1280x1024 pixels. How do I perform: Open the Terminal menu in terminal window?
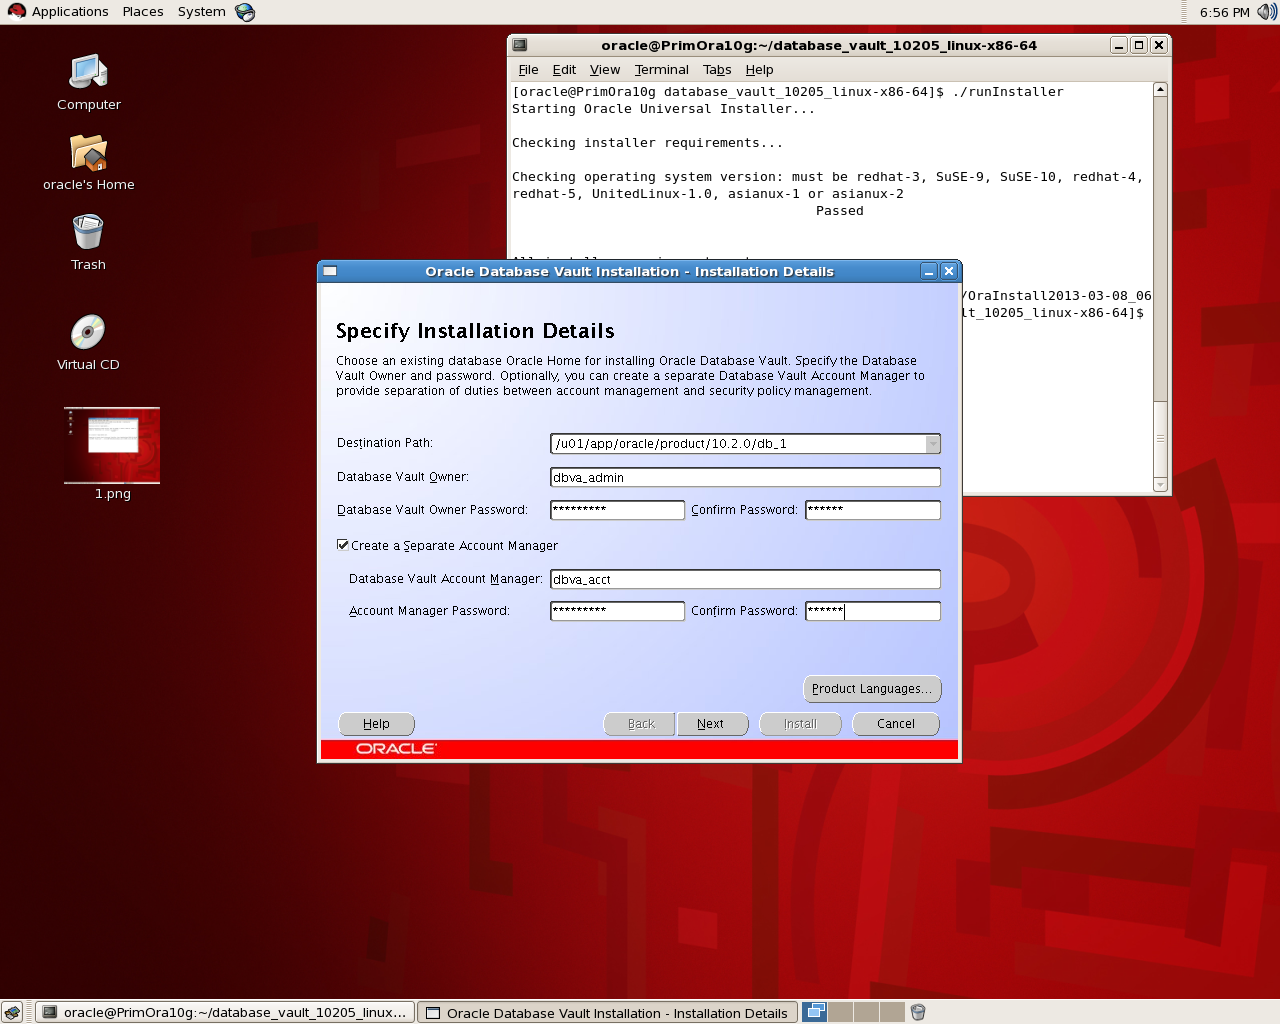(x=661, y=70)
